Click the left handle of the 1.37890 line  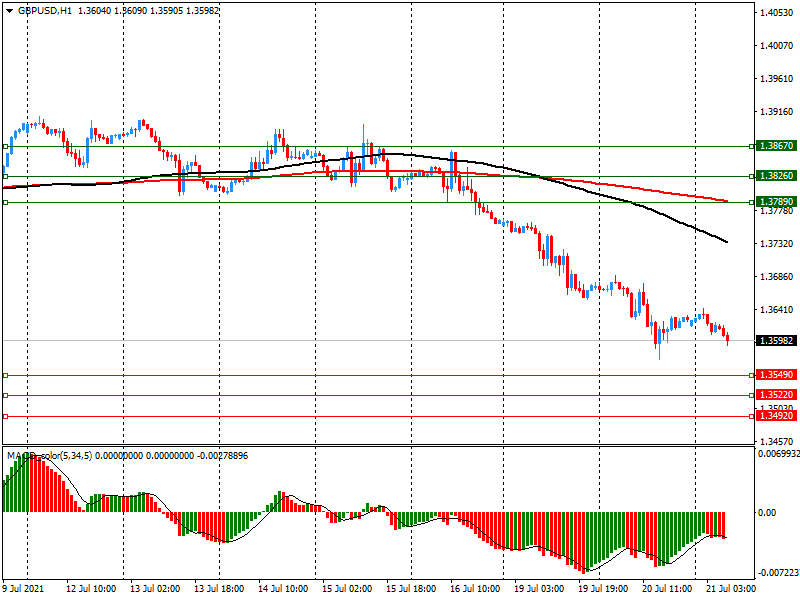point(6,202)
